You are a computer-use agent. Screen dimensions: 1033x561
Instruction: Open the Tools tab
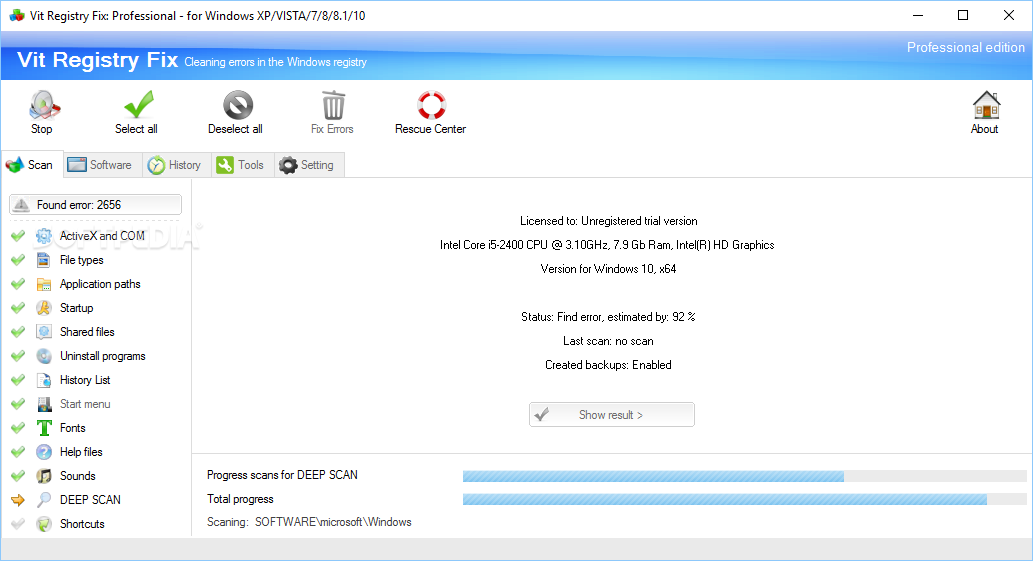(242, 165)
